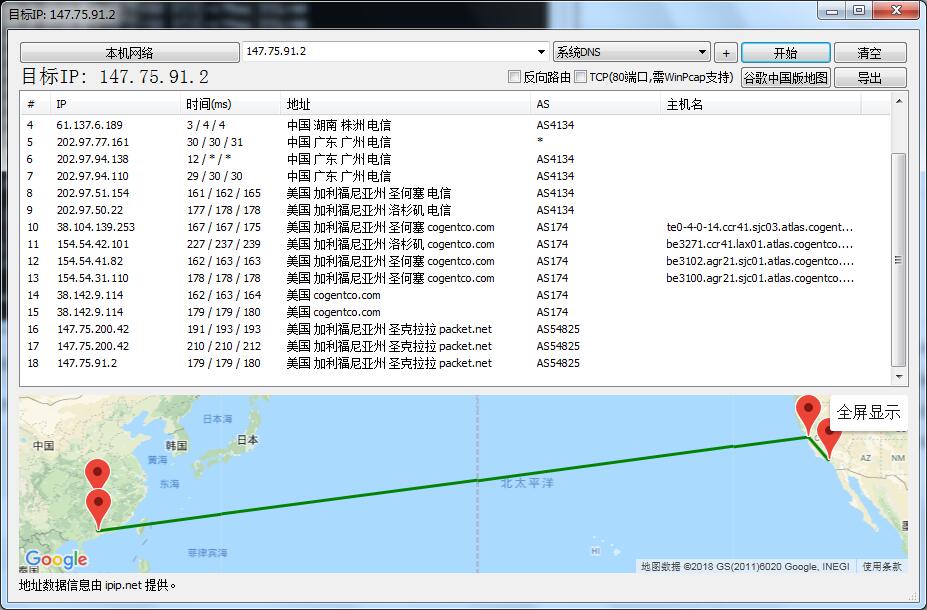
Task: Click the application icon in title bar
Action: pos(8,10)
